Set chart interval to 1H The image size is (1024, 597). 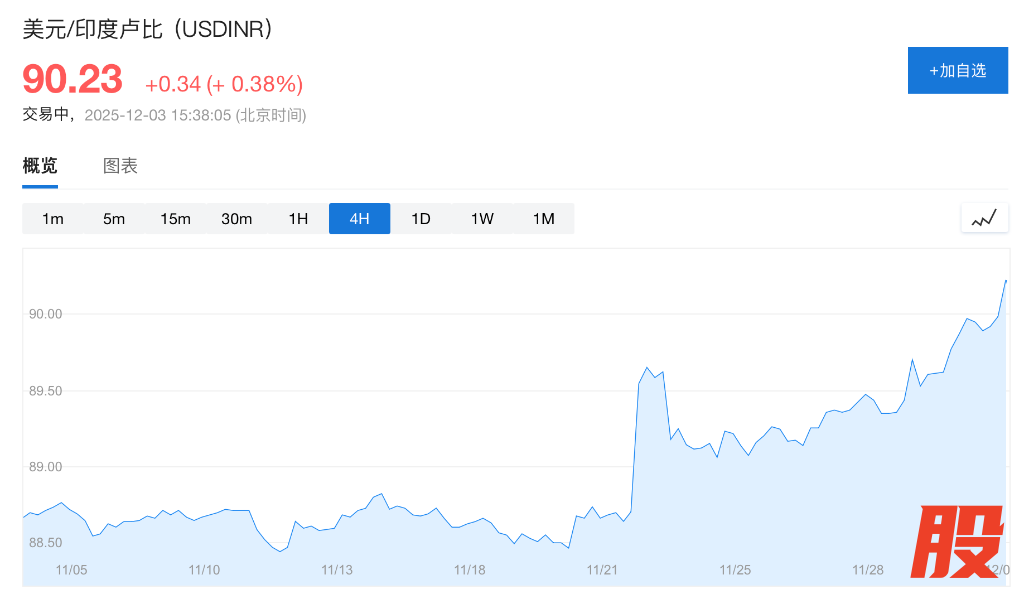pyautogui.click(x=298, y=219)
